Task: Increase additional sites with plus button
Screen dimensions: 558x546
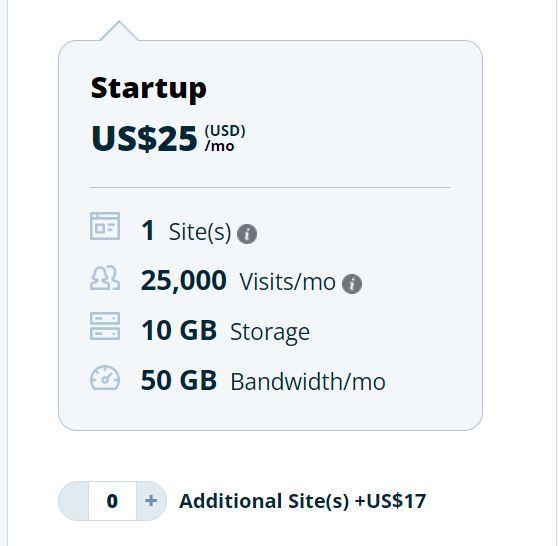Action: (151, 501)
